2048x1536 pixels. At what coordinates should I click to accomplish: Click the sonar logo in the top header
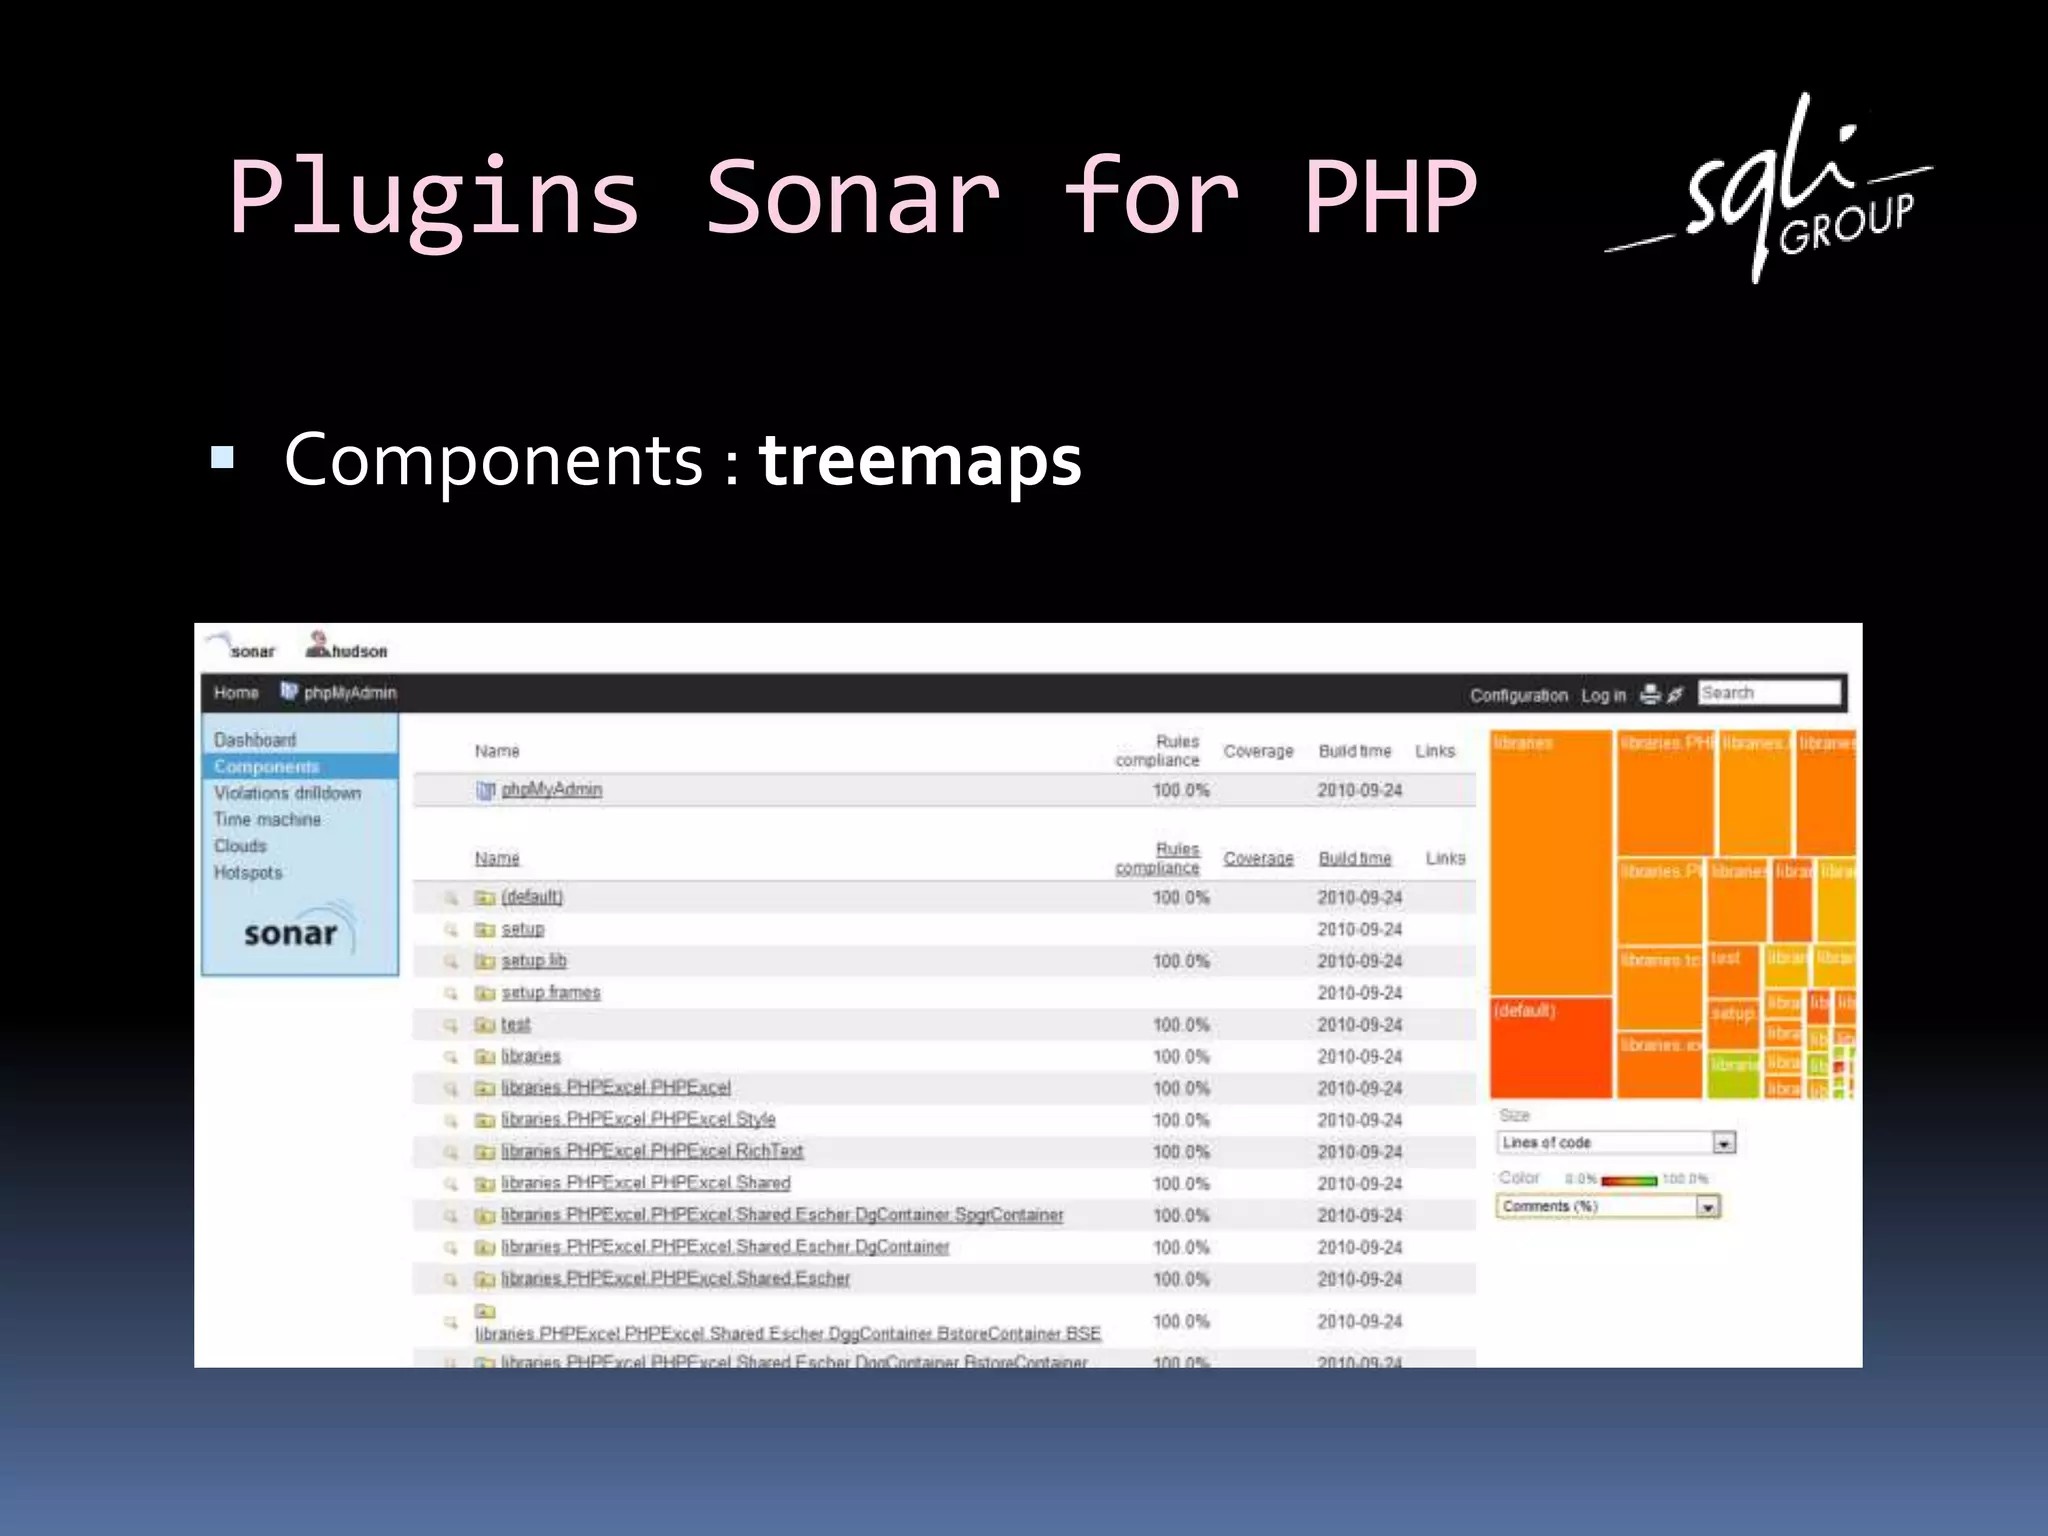tap(241, 646)
